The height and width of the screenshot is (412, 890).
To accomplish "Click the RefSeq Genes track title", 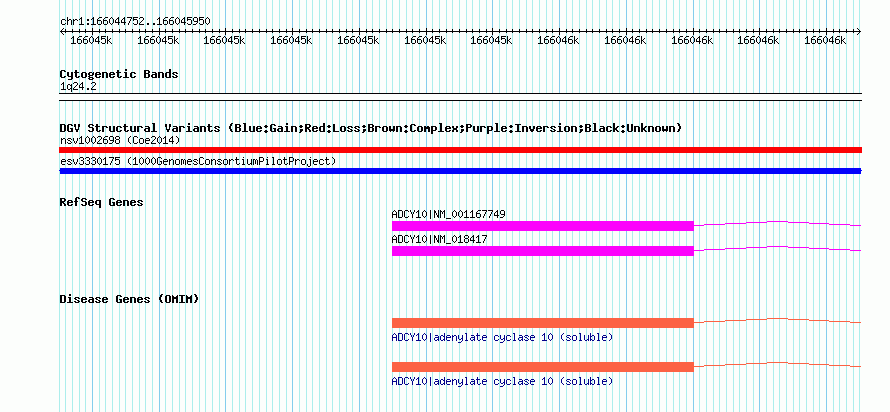I will tap(102, 202).
